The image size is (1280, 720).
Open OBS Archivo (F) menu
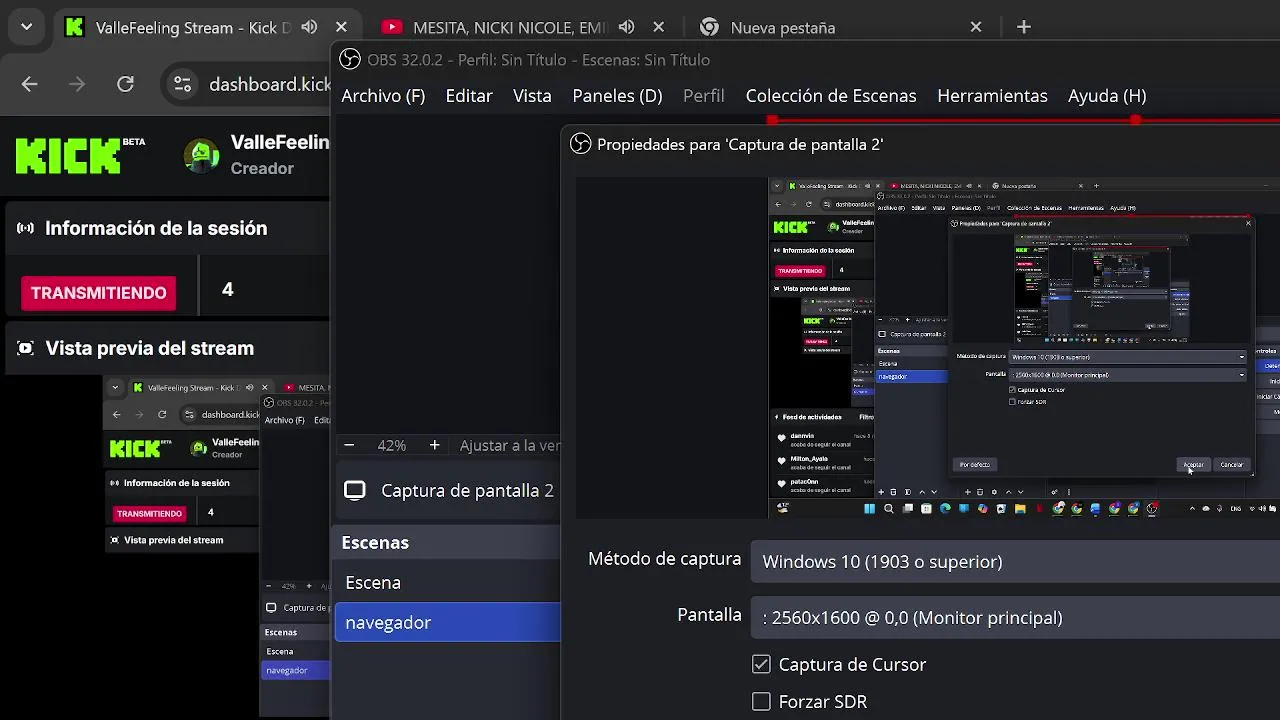[x=383, y=96]
